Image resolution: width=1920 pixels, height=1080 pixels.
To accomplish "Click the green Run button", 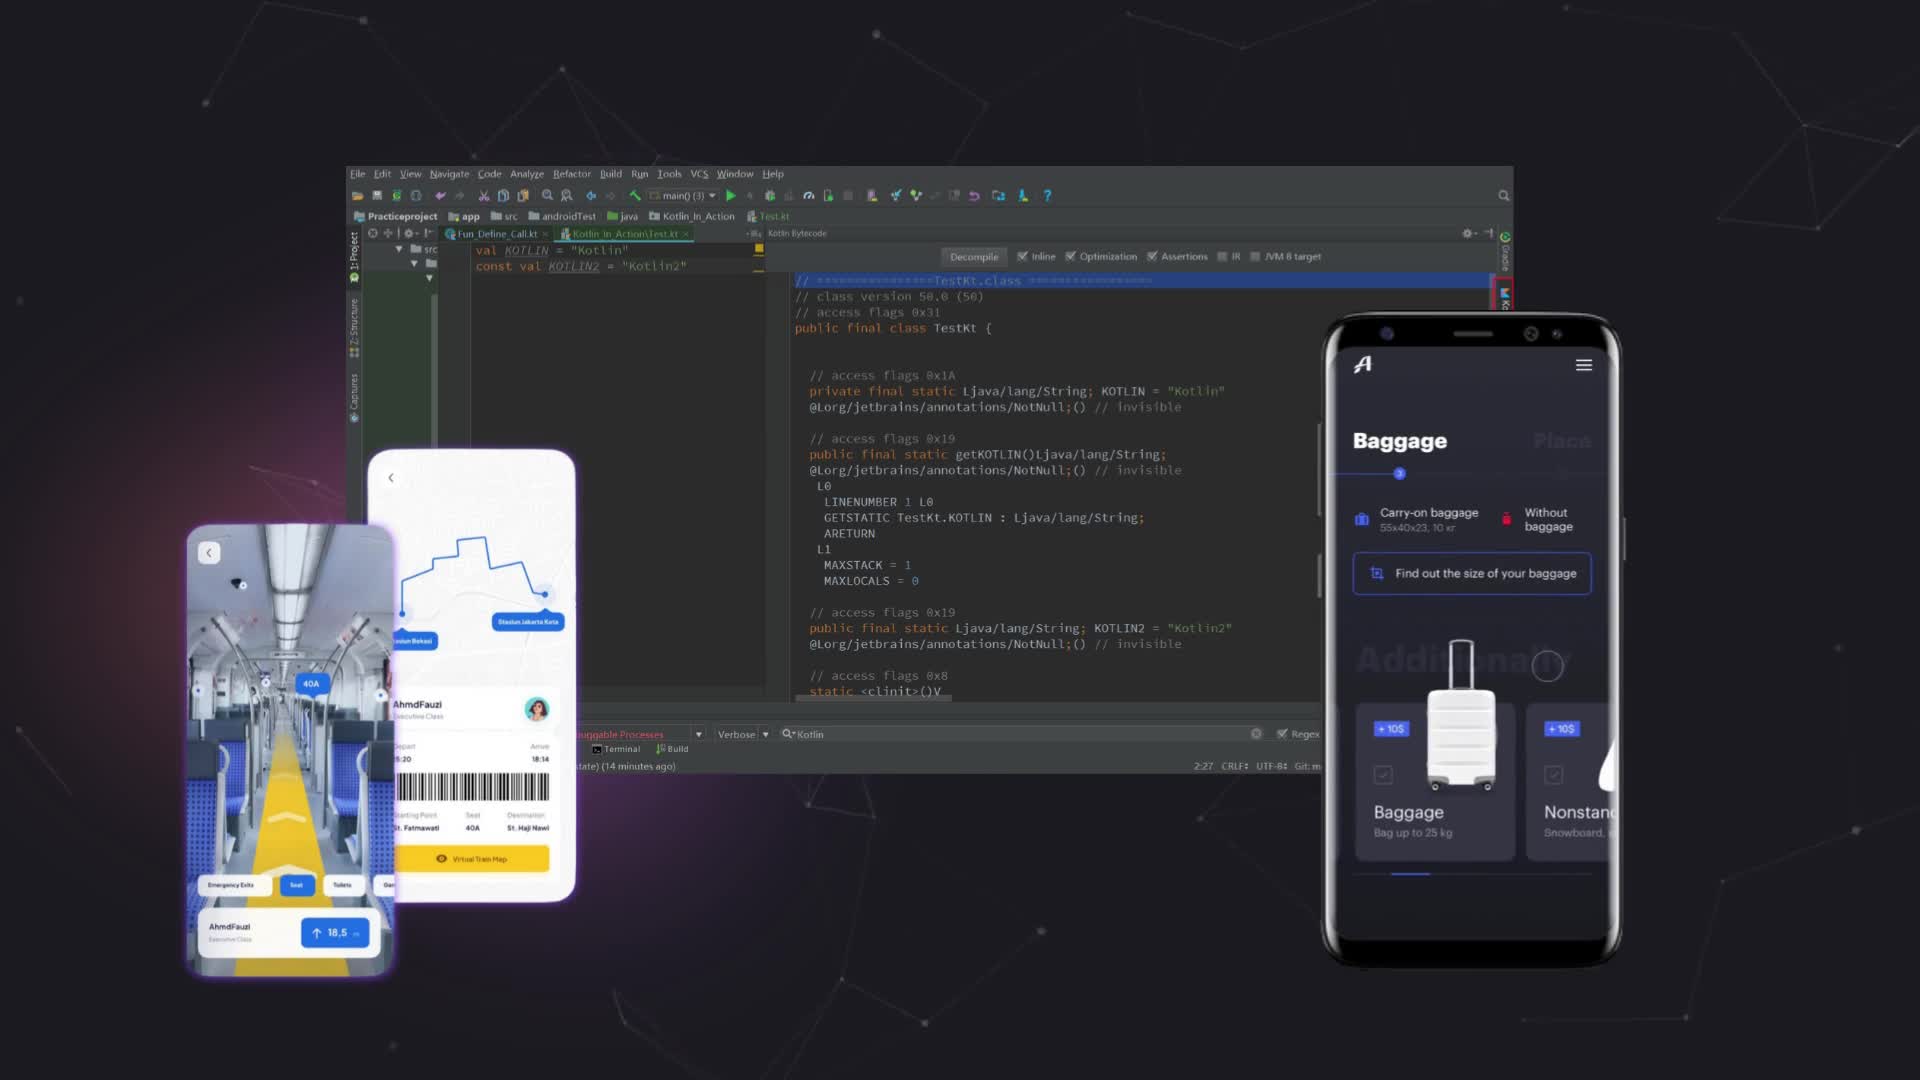I will (731, 196).
